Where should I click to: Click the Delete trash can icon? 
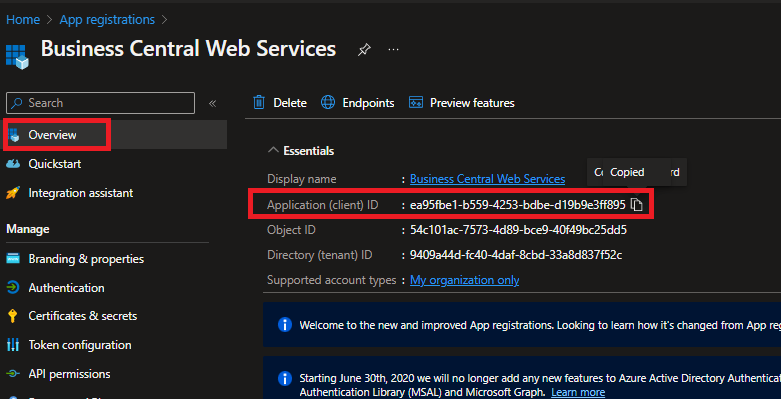pyautogui.click(x=259, y=103)
